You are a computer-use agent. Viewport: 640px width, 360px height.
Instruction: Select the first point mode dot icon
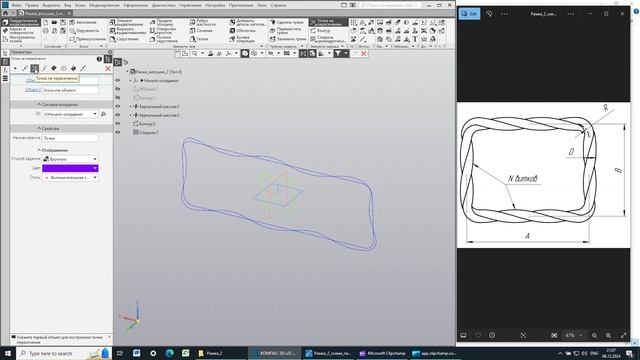click(16, 69)
